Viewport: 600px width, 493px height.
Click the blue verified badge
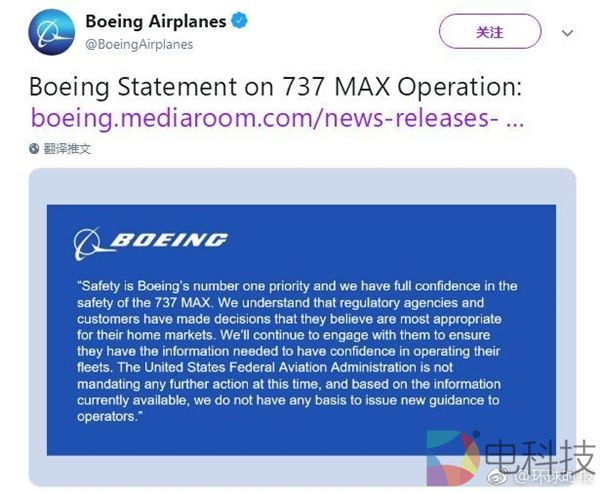(x=240, y=21)
